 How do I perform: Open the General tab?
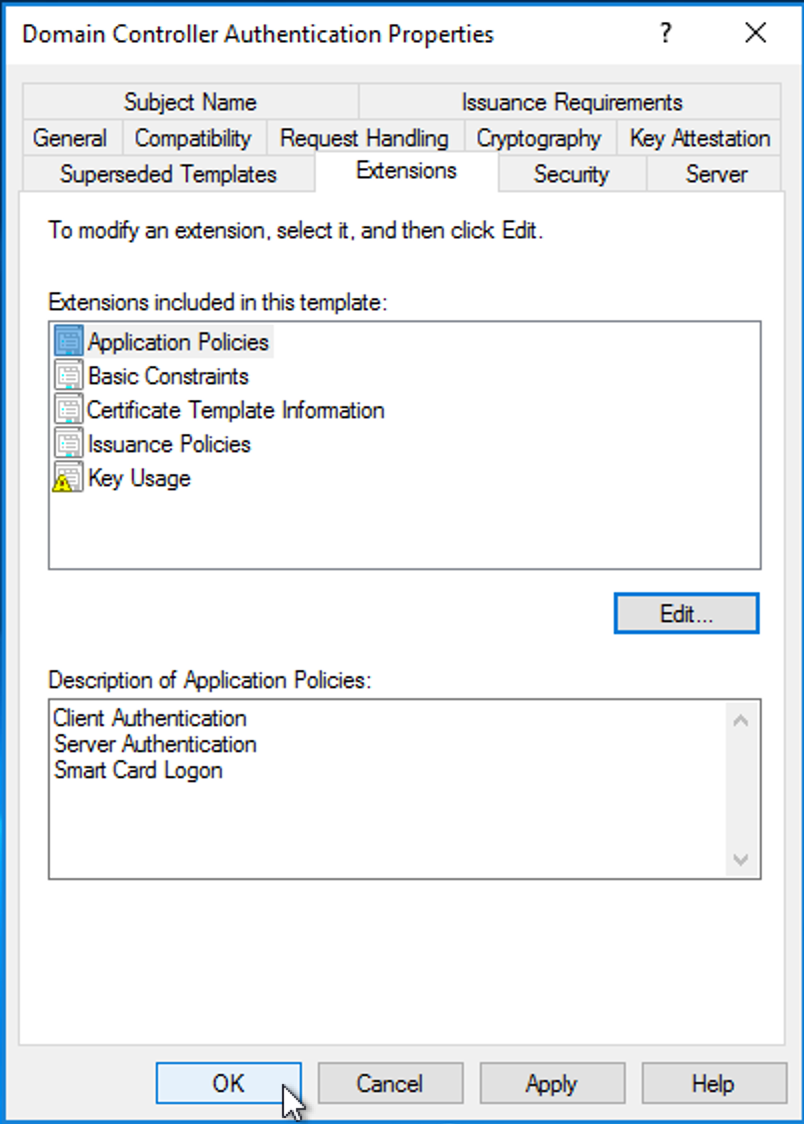[x=70, y=138]
